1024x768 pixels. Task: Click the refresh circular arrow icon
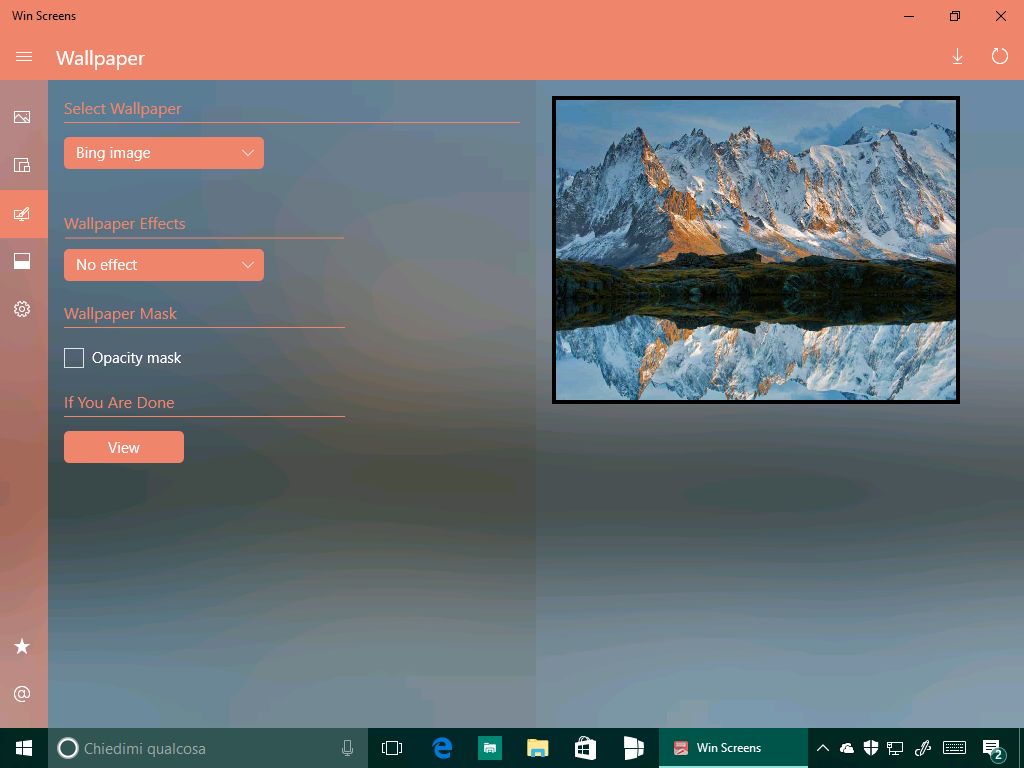coord(999,56)
